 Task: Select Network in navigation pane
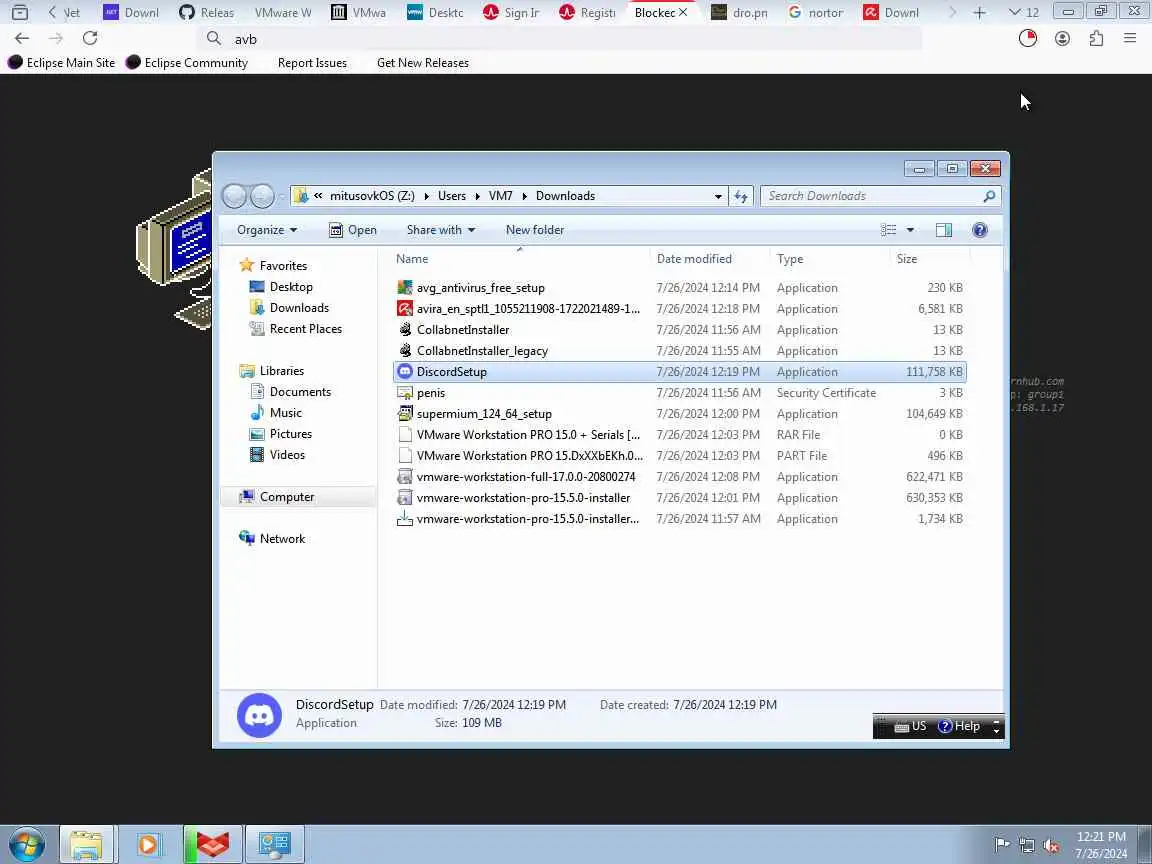273,539
